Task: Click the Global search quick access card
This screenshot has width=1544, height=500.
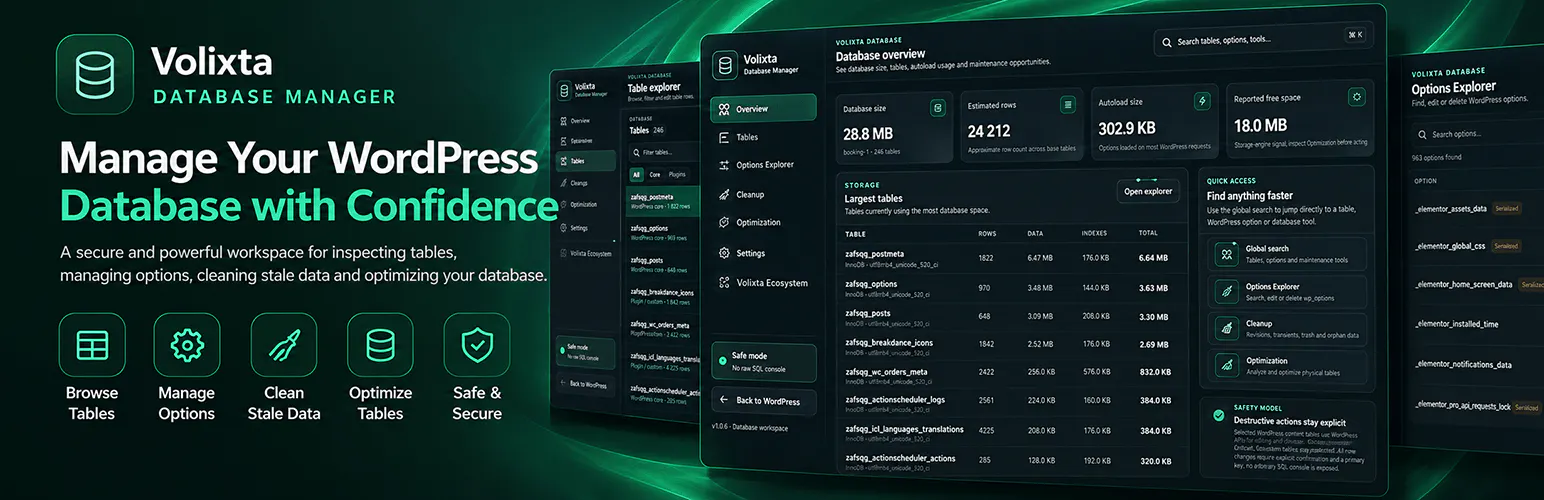Action: pyautogui.click(x=1286, y=254)
